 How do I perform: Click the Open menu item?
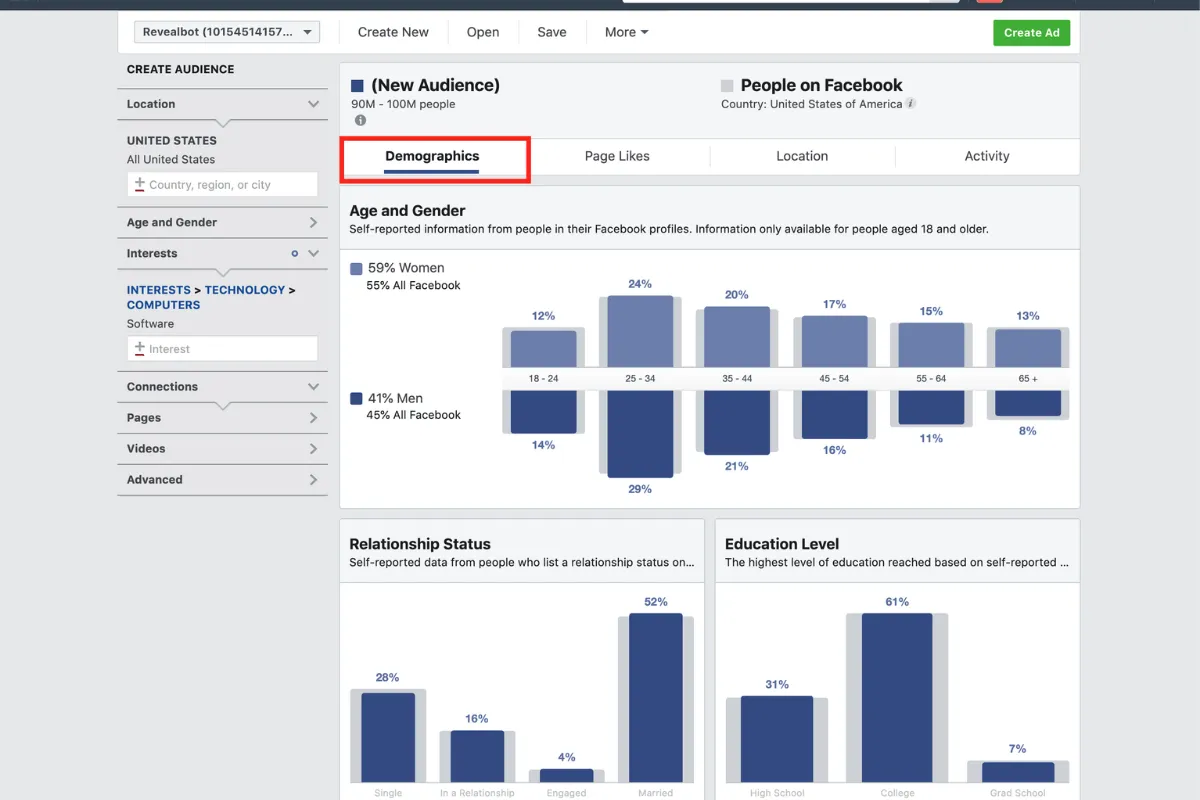click(x=483, y=32)
